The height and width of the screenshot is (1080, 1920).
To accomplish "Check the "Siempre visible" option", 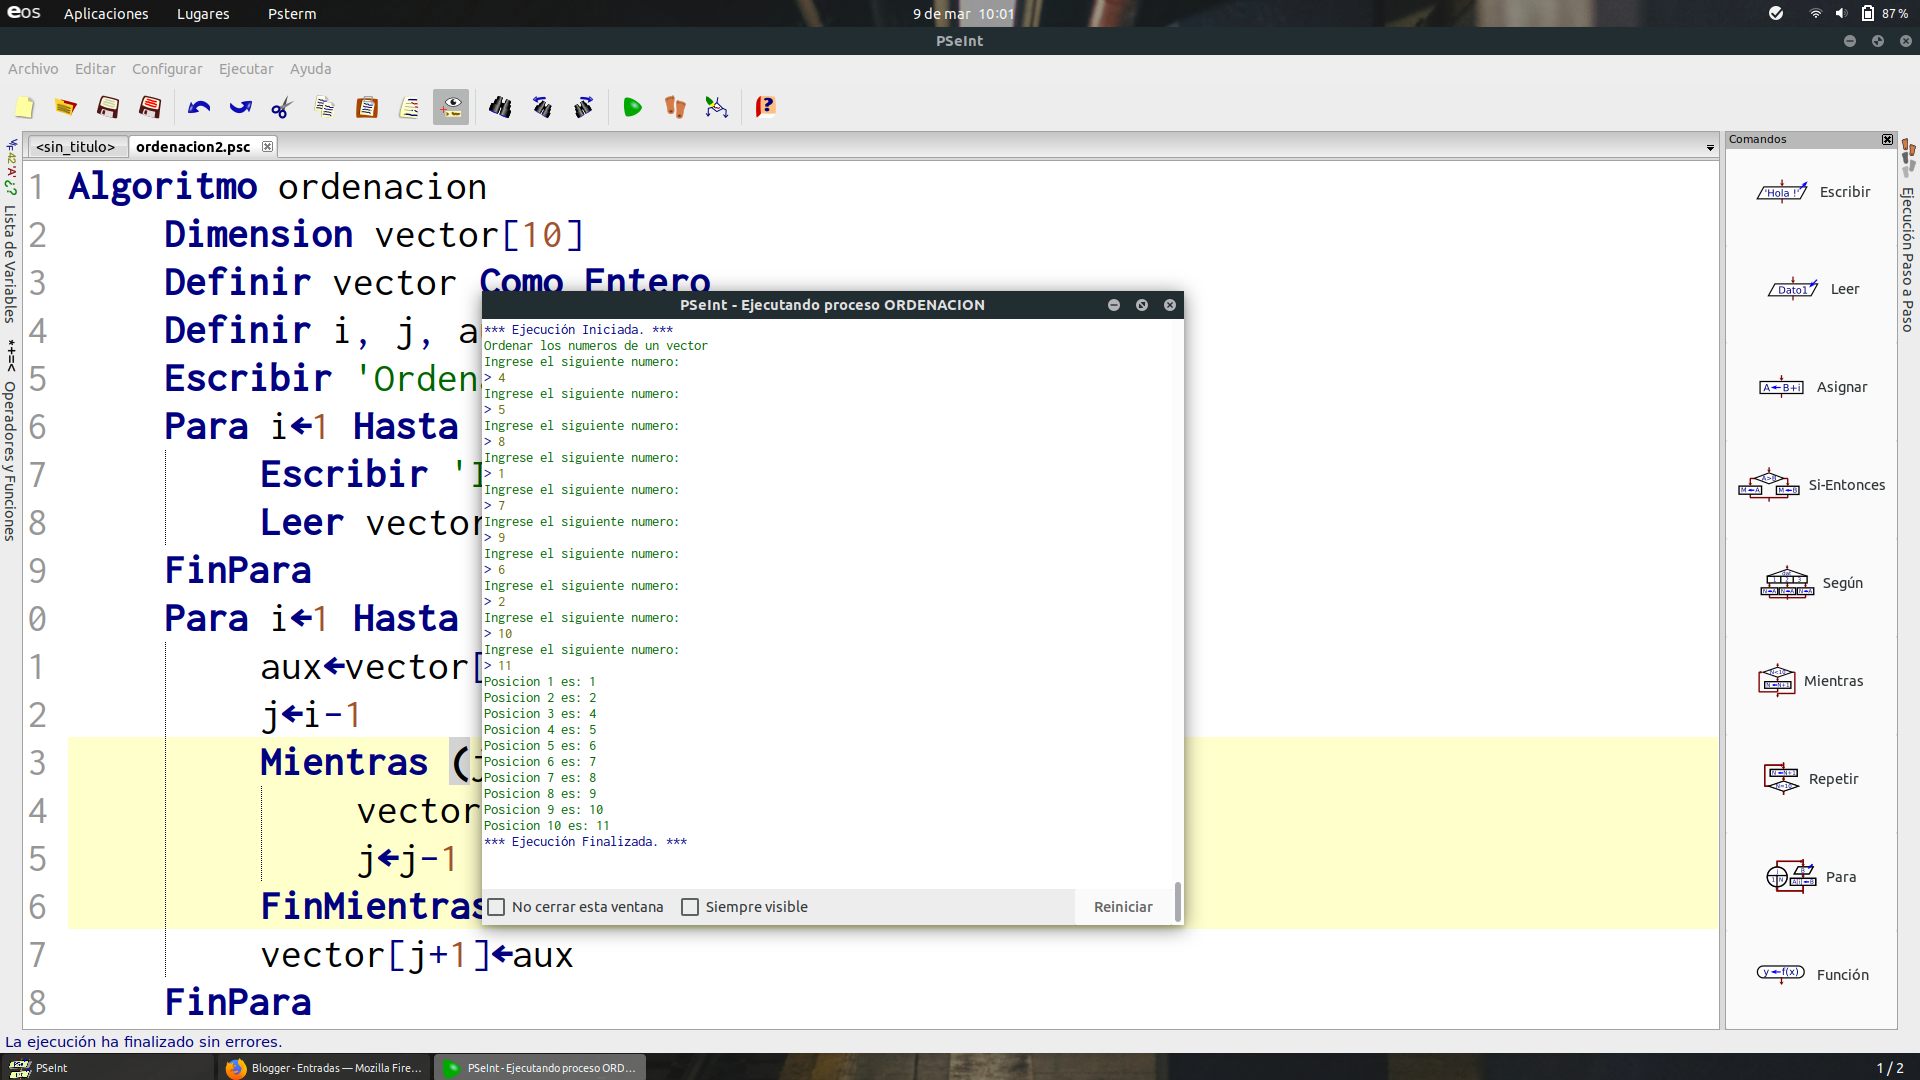I will click(690, 907).
